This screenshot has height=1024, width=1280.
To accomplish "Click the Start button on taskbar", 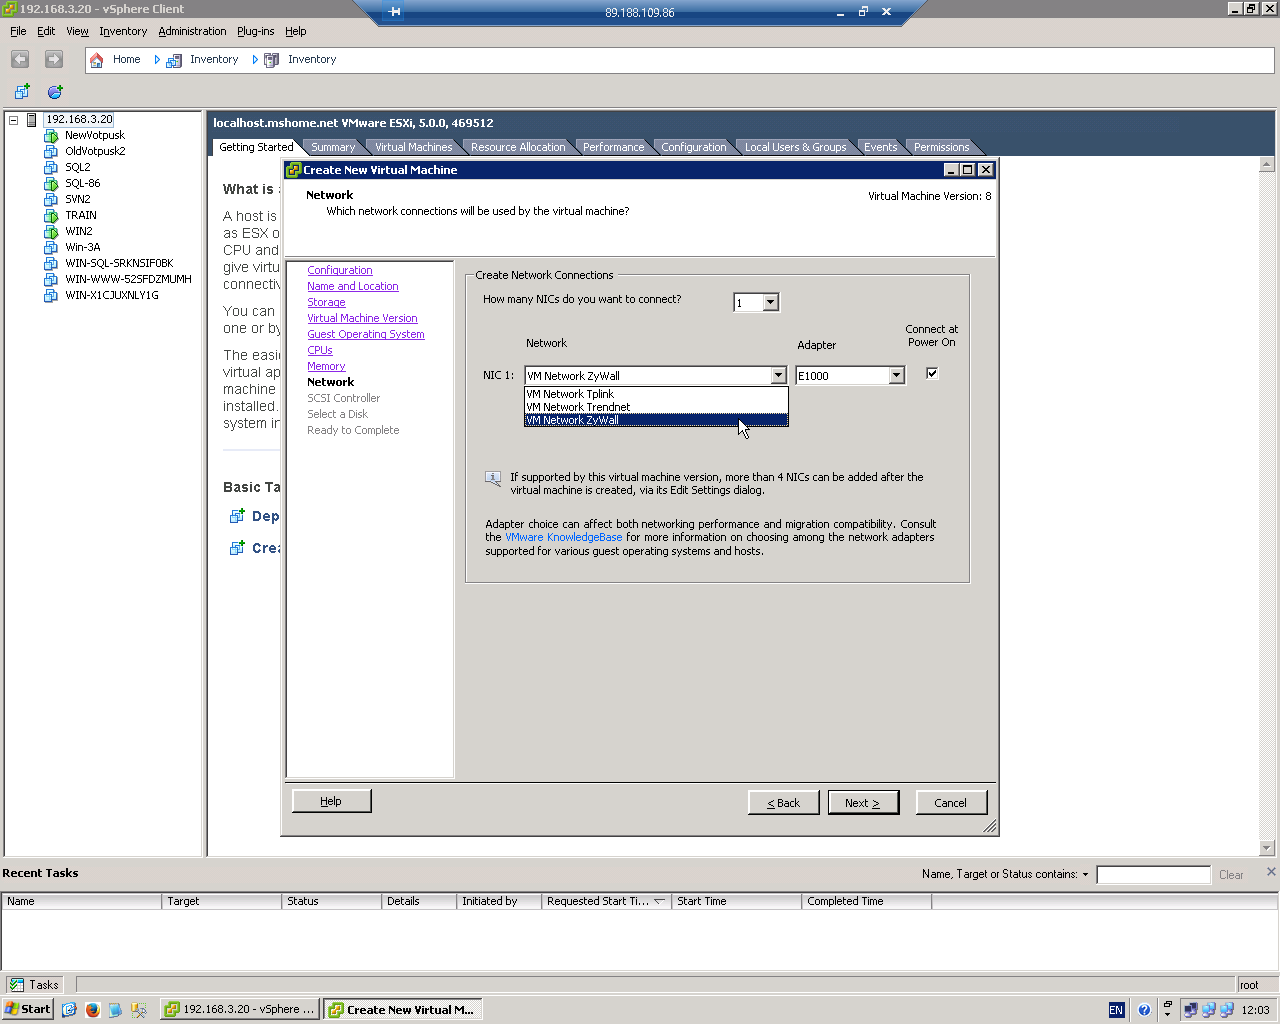I will [x=28, y=1010].
